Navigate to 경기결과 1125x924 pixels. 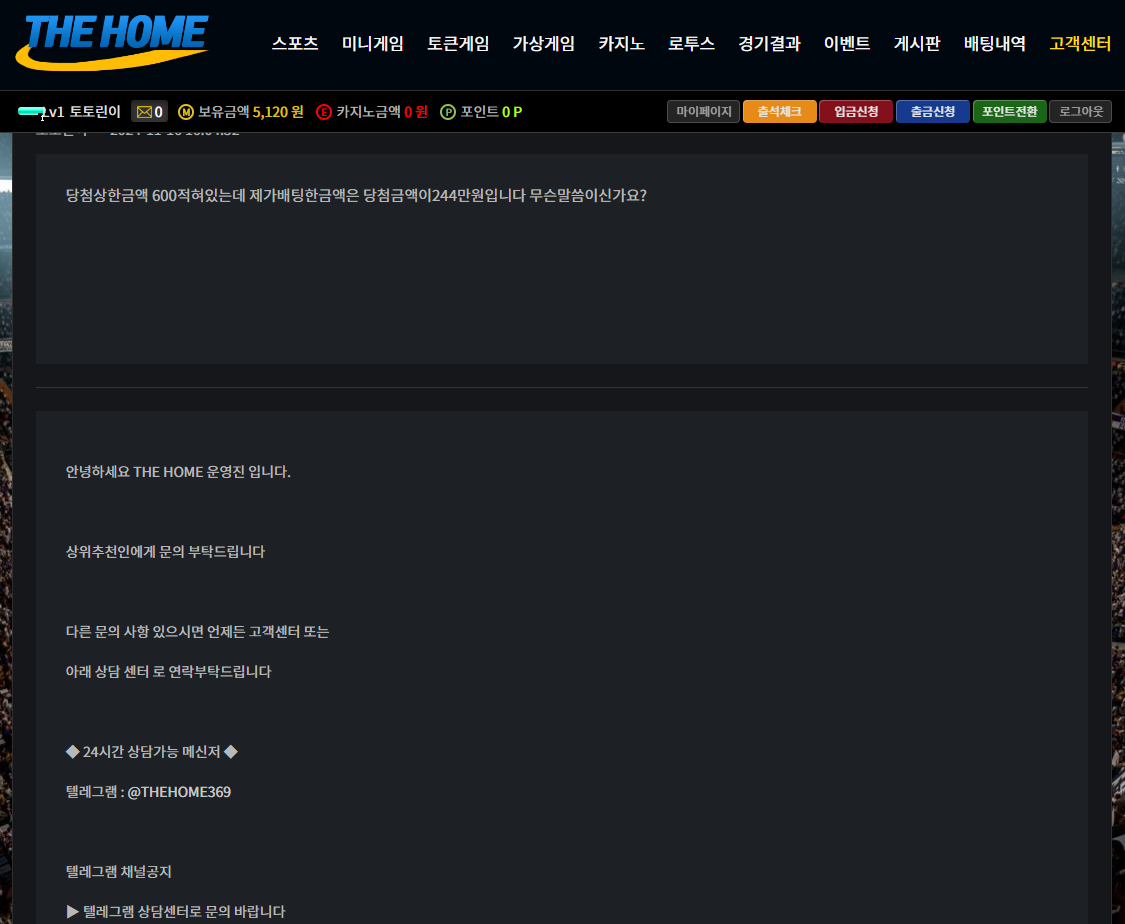pos(769,44)
